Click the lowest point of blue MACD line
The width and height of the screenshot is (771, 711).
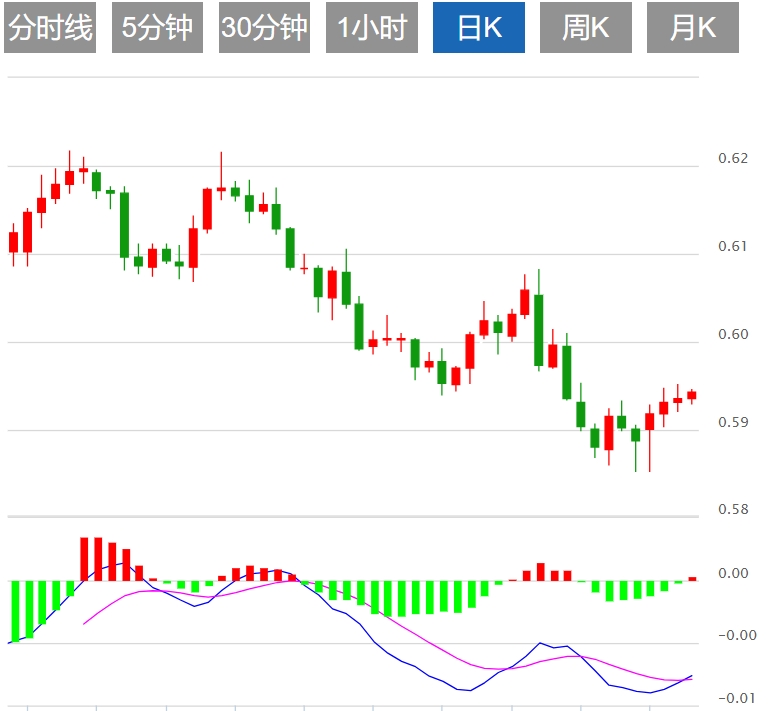click(650, 693)
